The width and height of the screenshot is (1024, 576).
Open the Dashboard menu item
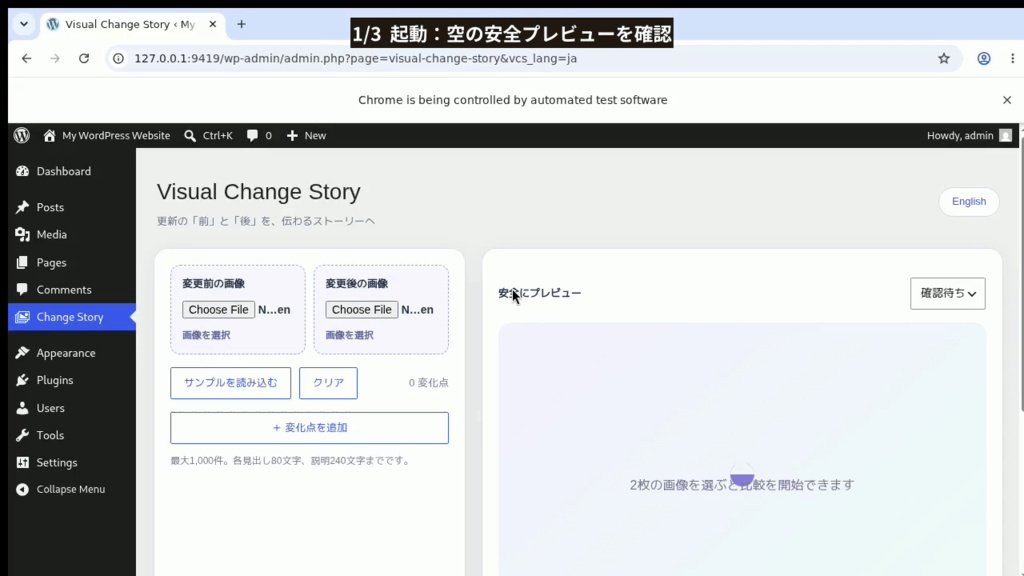point(72,171)
